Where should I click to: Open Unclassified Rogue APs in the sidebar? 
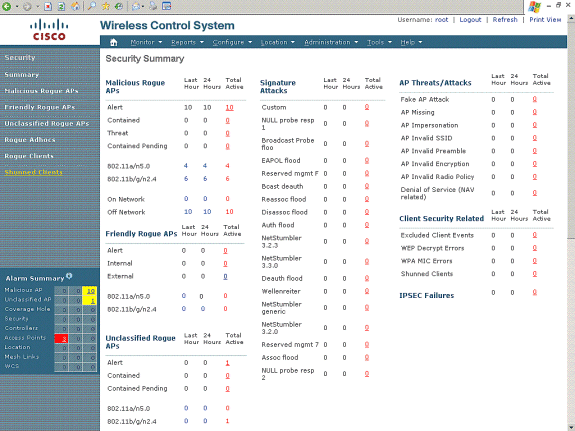pyautogui.click(x=47, y=123)
